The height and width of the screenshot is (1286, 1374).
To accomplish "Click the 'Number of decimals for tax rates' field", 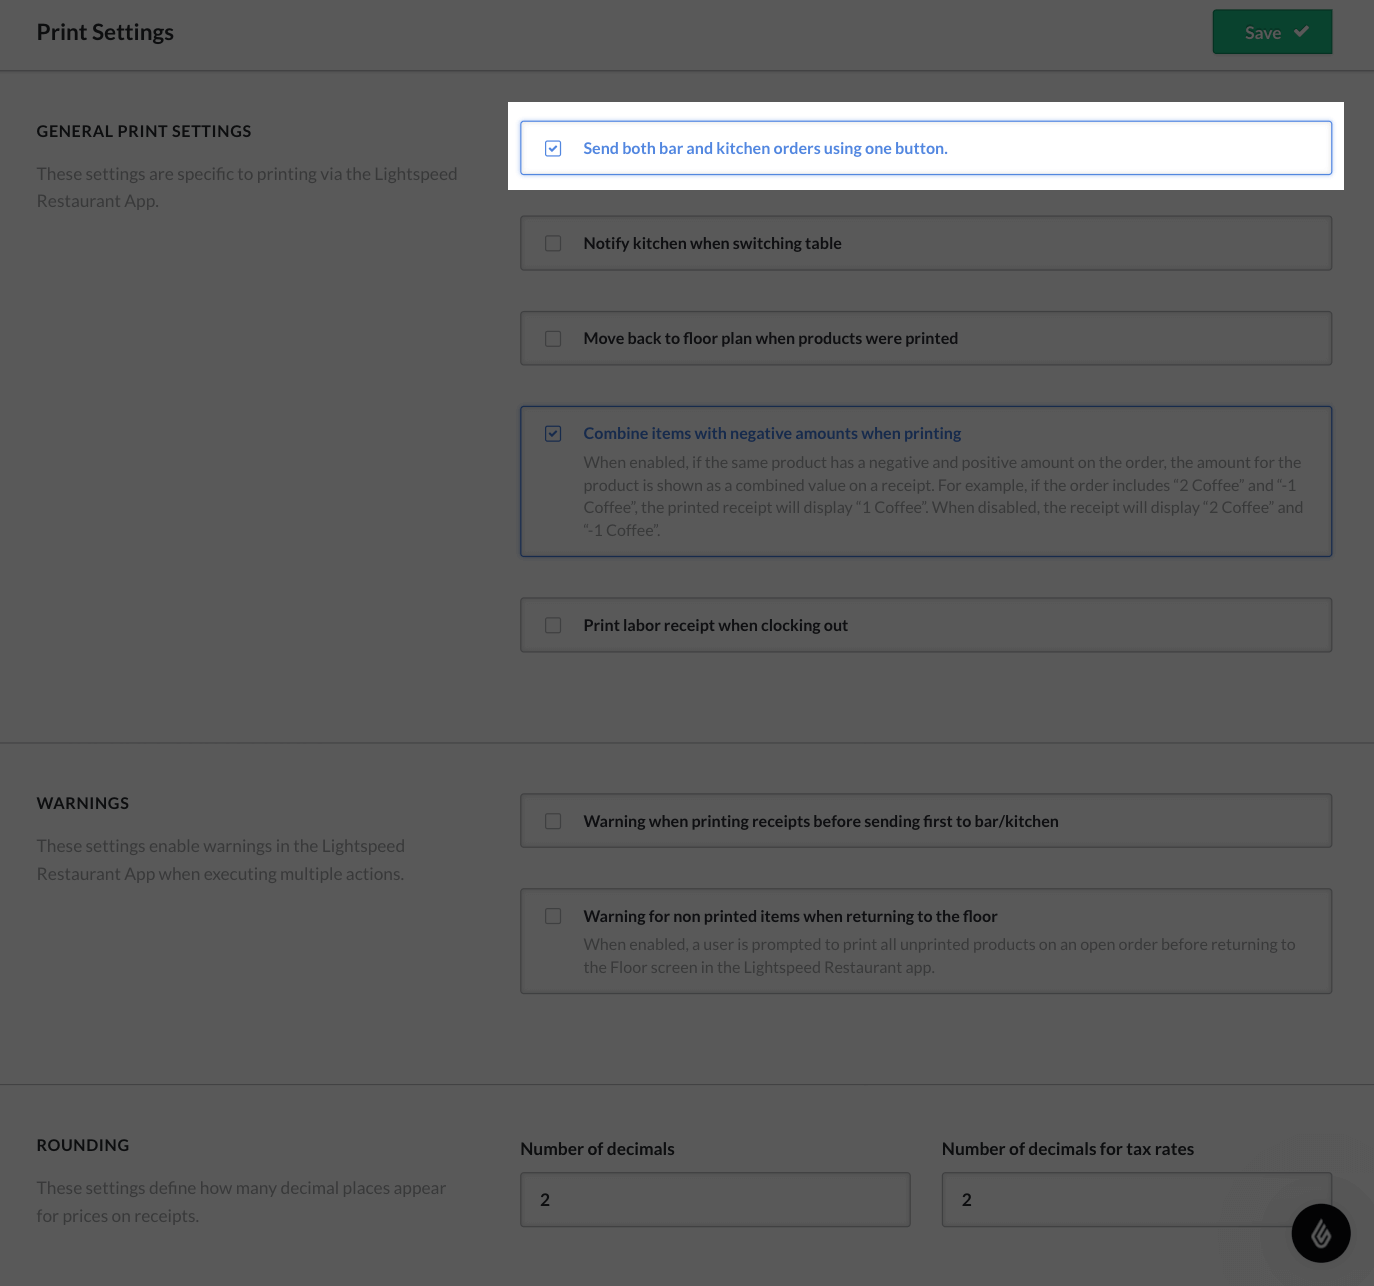I will tap(1135, 1199).
